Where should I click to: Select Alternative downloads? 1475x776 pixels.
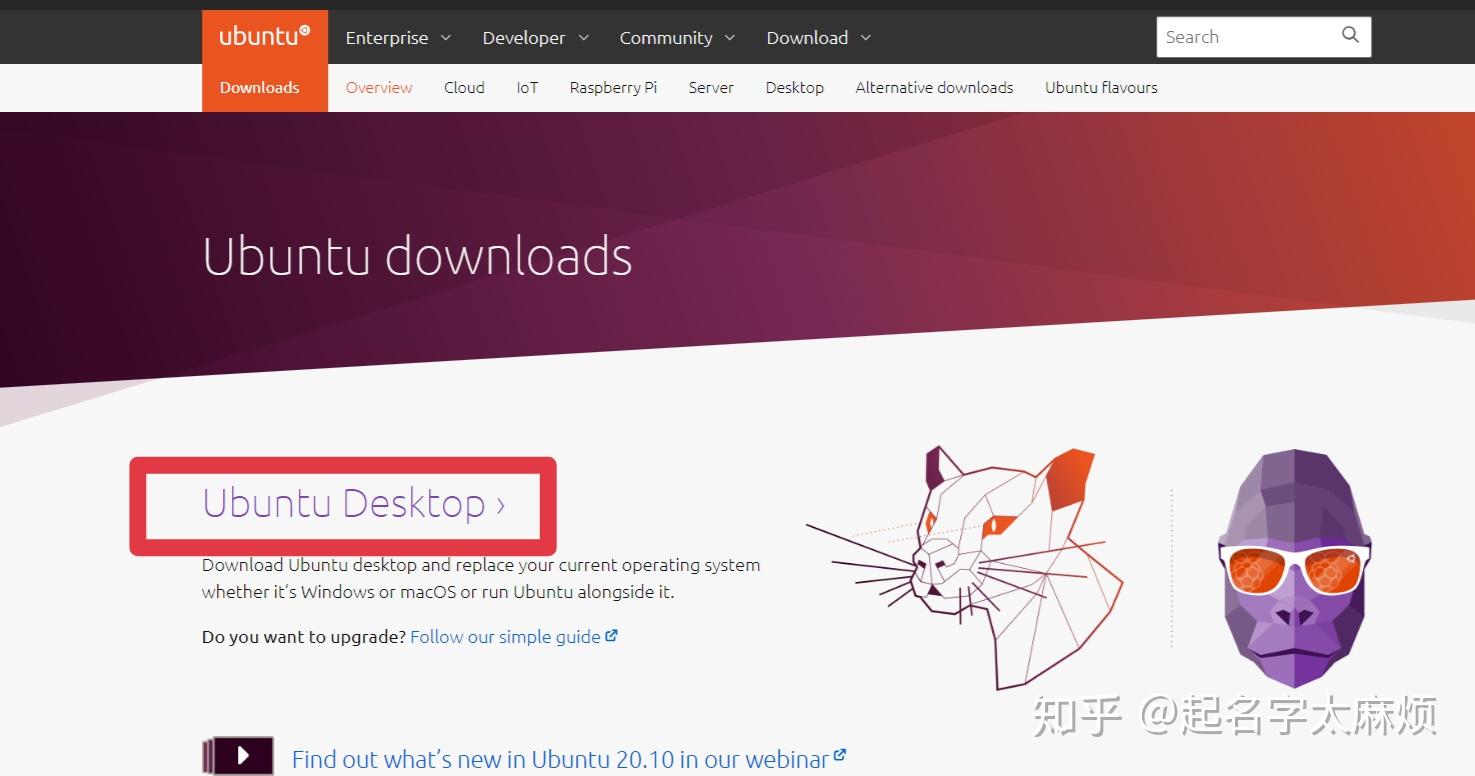click(933, 87)
